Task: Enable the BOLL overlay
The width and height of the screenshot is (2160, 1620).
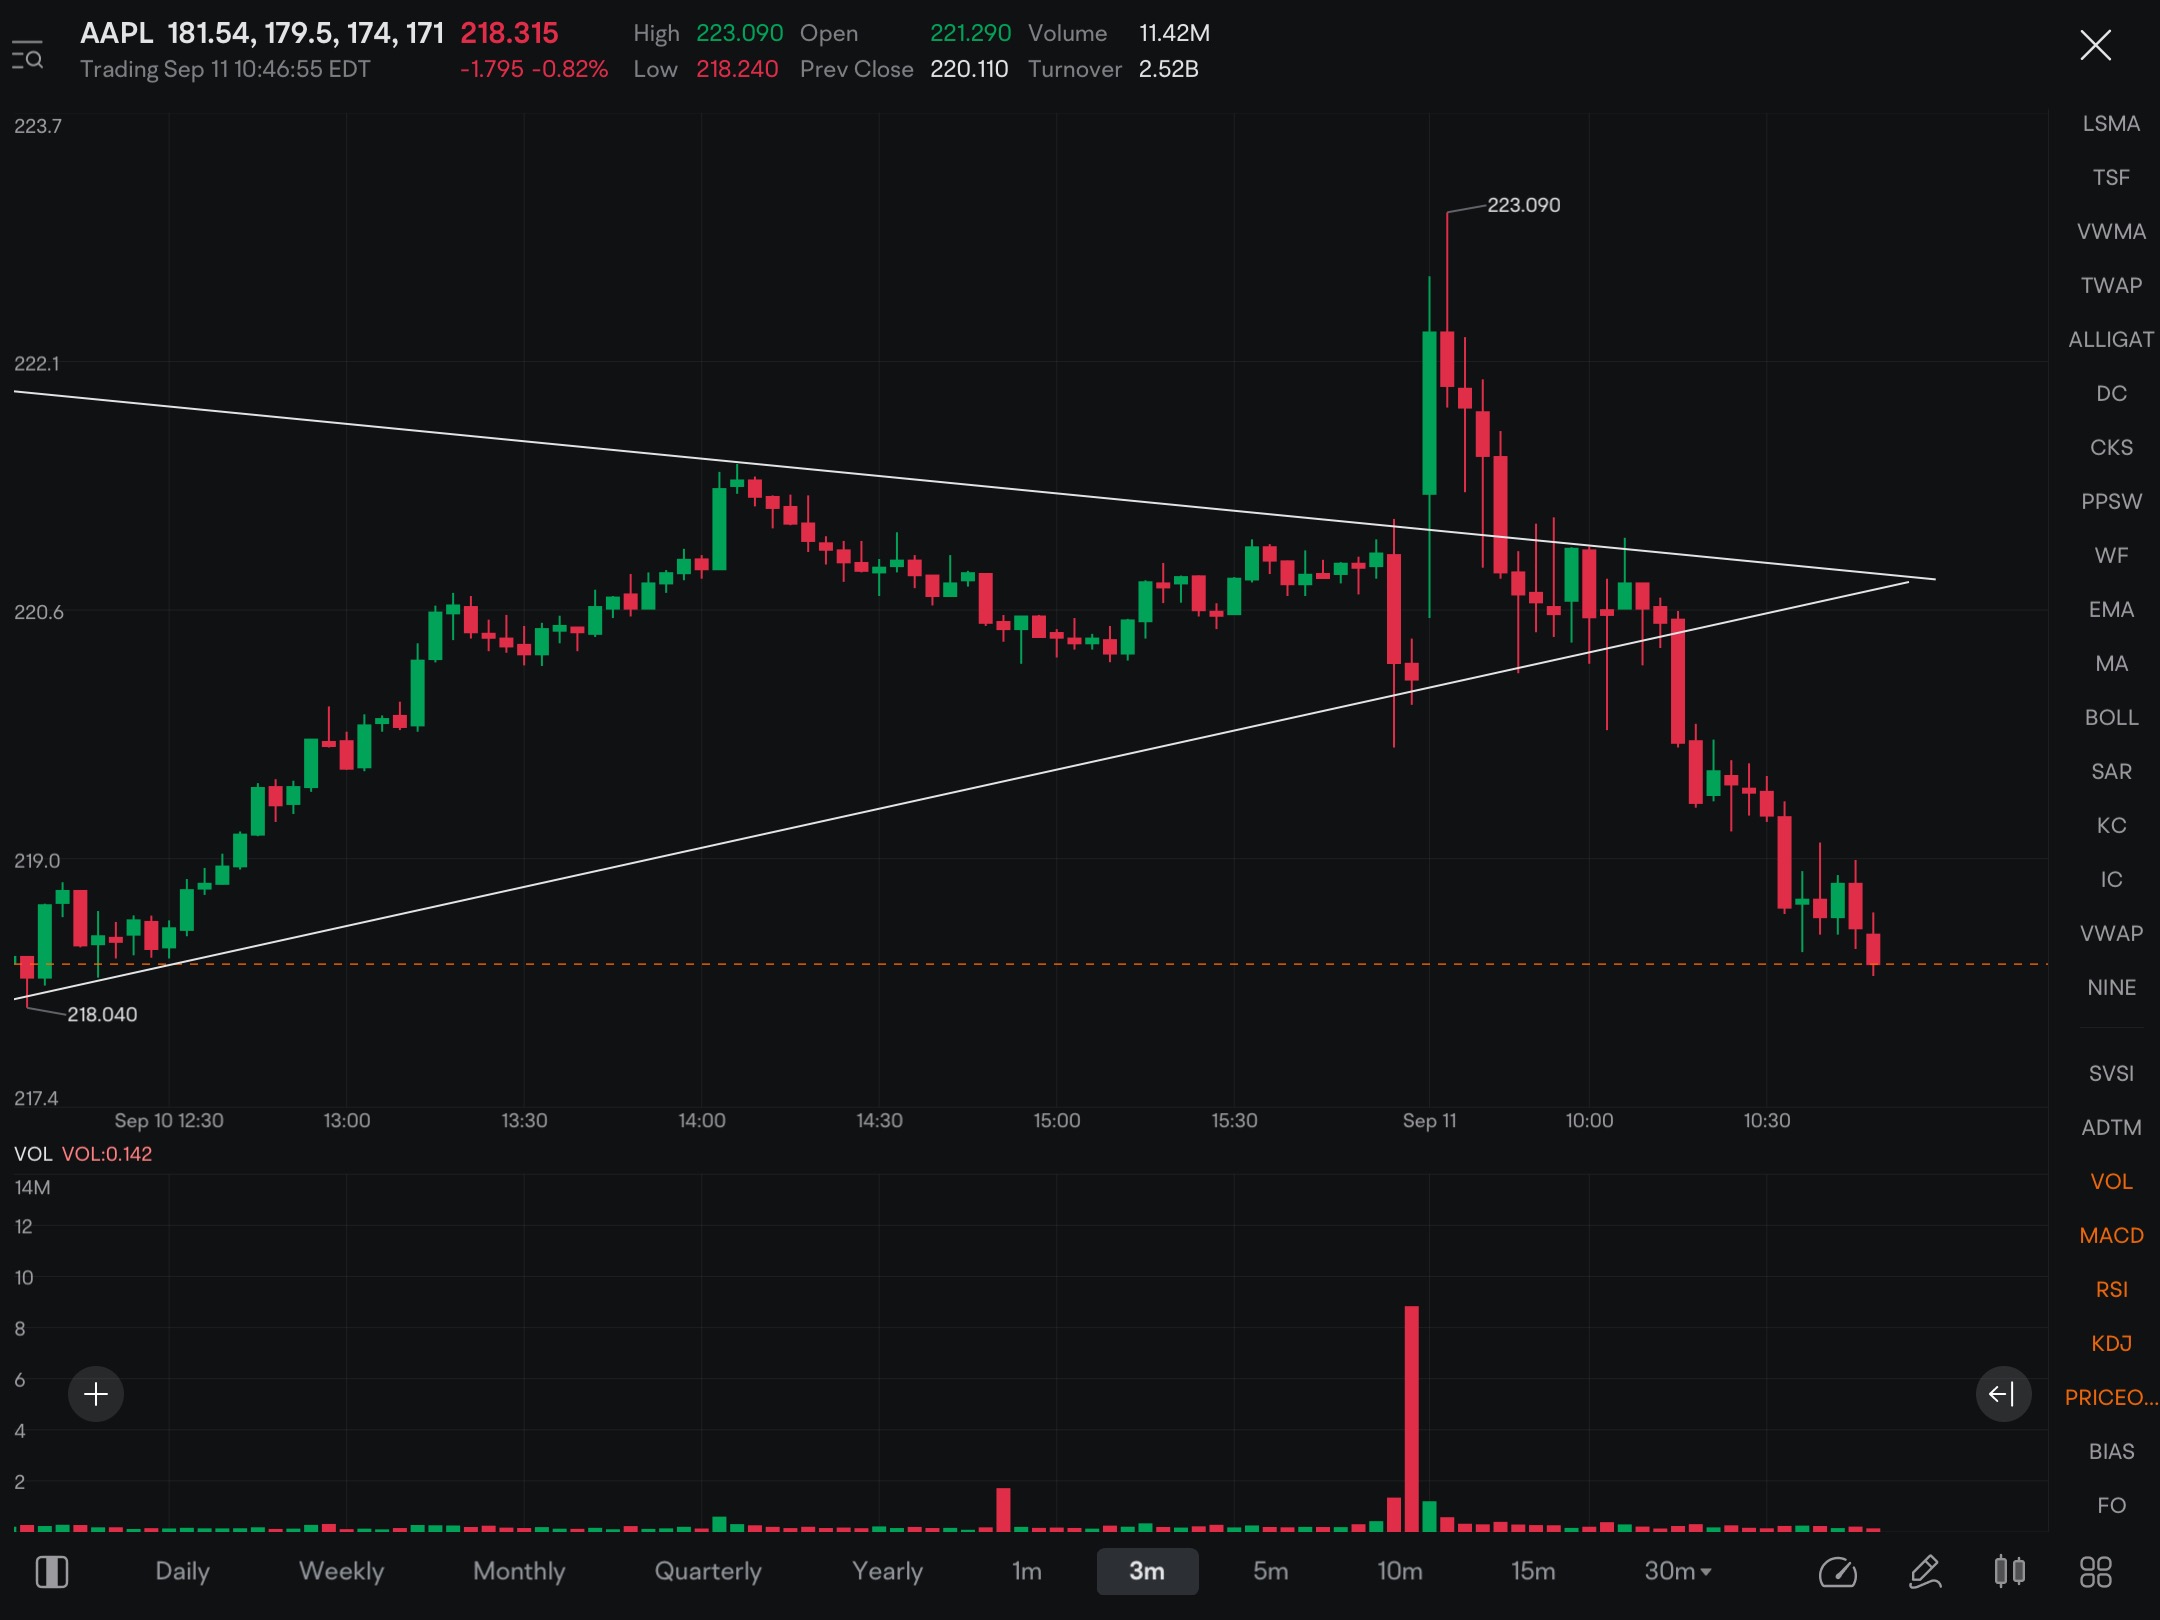Action: point(2111,717)
